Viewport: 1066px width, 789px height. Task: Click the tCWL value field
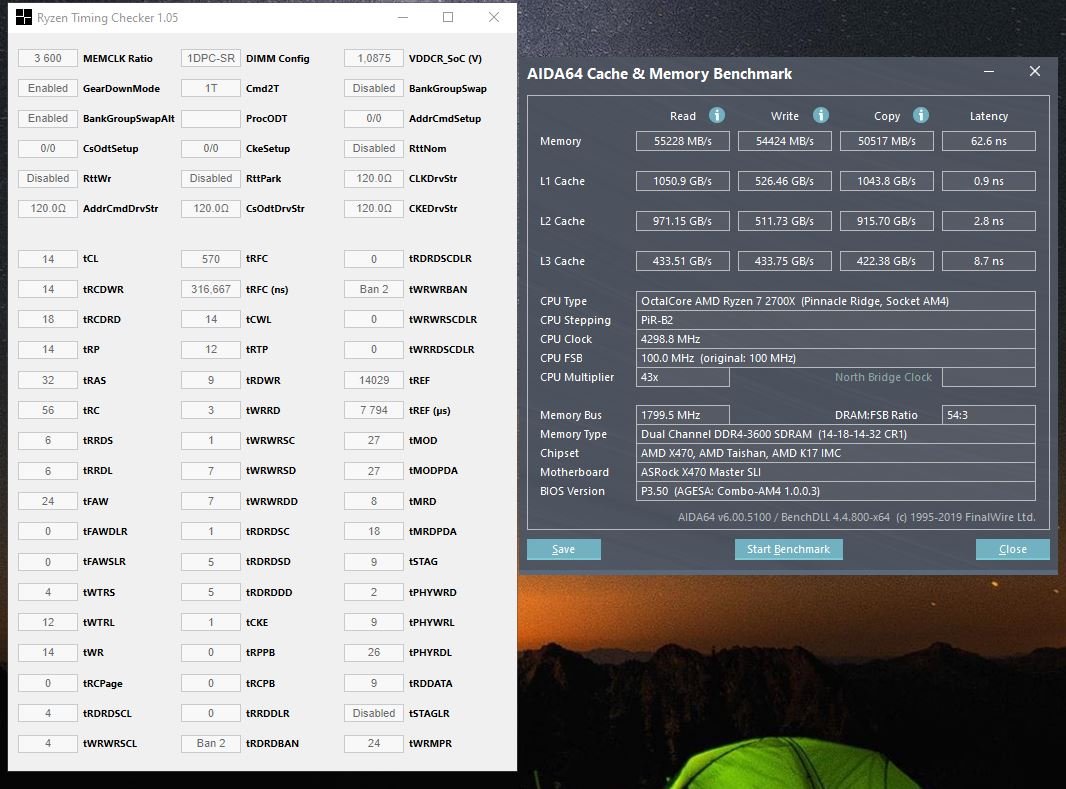pos(211,319)
